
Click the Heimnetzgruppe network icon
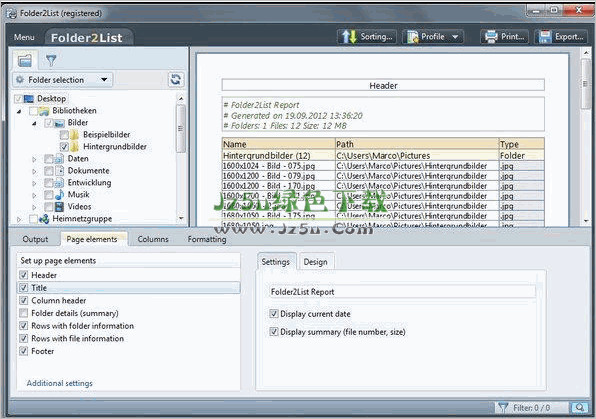44,219
